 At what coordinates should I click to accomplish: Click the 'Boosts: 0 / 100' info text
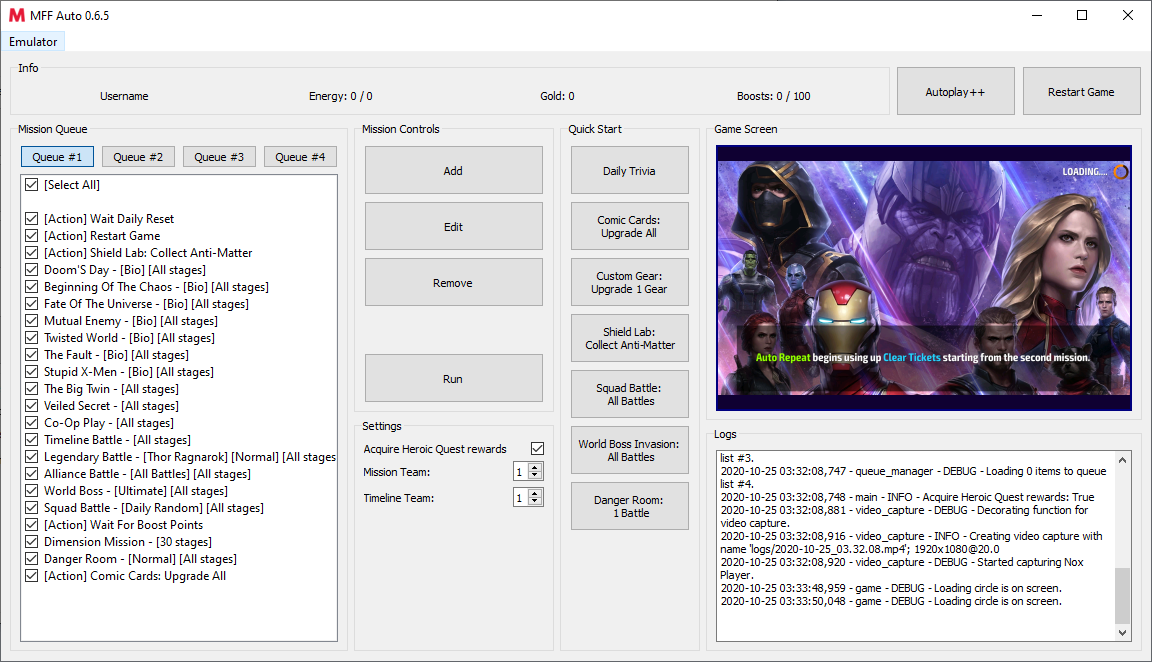(x=774, y=96)
